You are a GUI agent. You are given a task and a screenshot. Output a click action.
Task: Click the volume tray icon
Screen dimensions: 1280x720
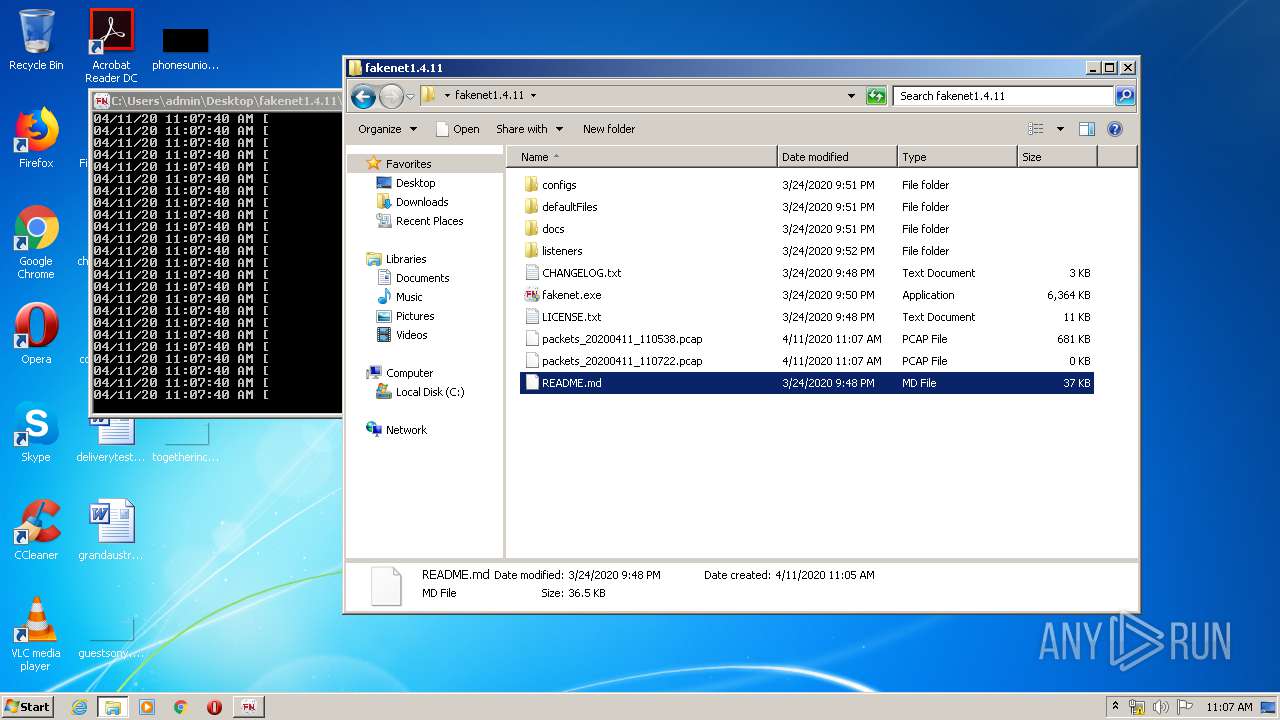[x=1161, y=707]
